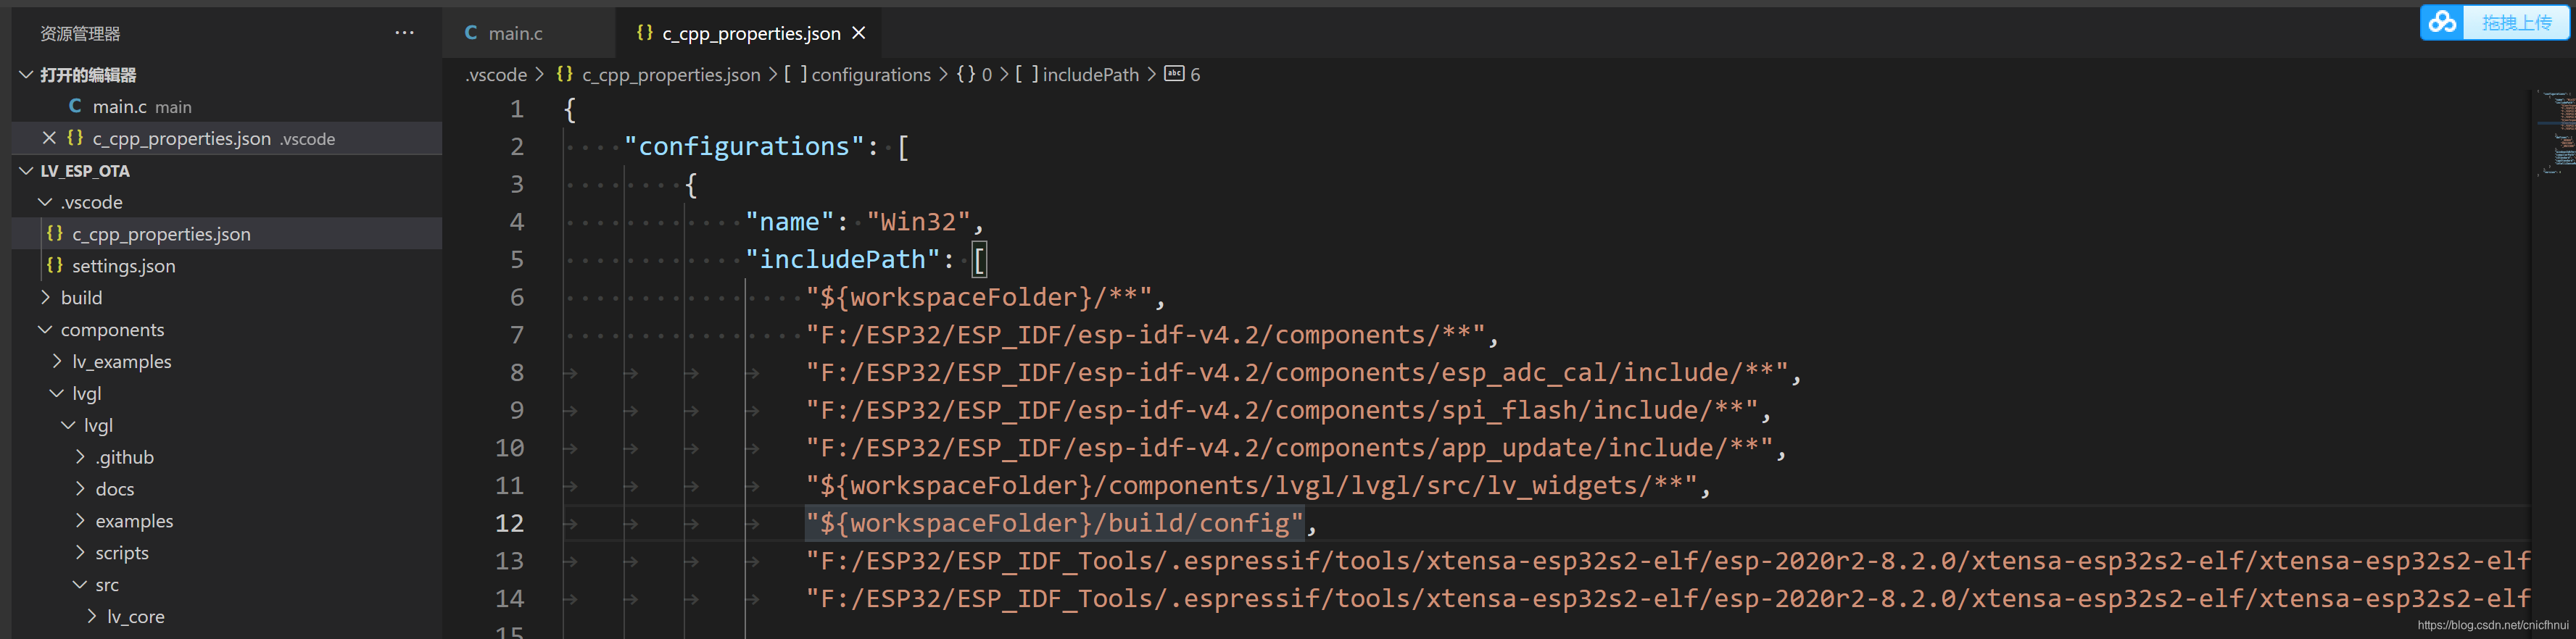Close c_cpp_properties.json from Open Editors

[49, 138]
